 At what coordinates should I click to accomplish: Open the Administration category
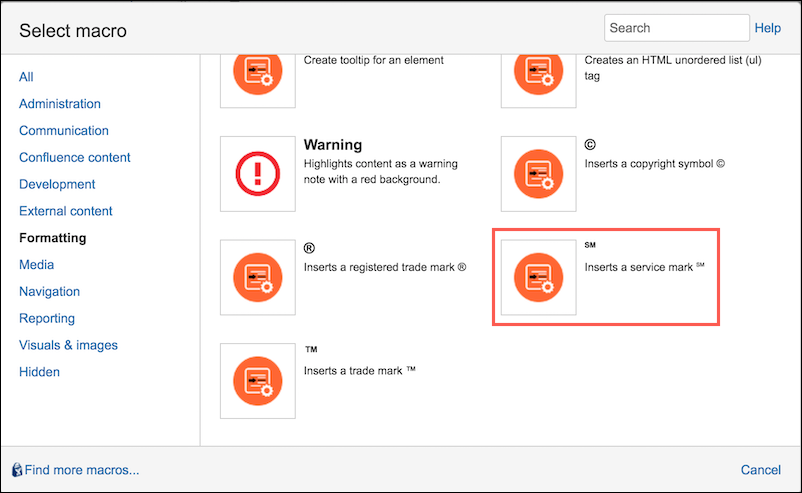coord(60,104)
